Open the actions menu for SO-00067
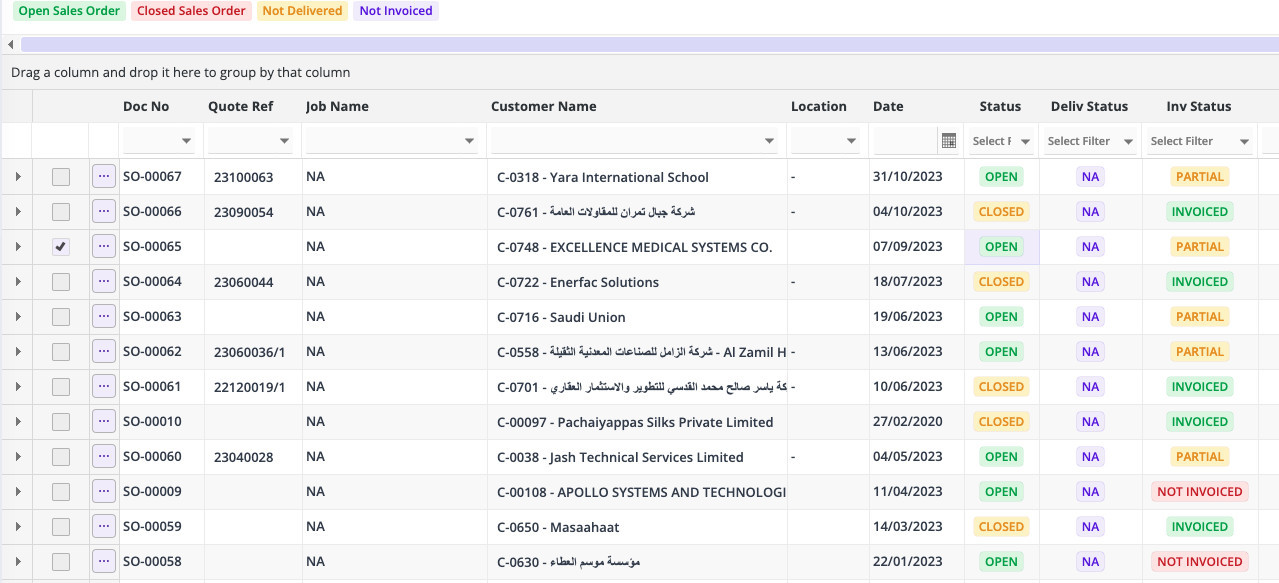This screenshot has width=1279, height=583. click(104, 177)
